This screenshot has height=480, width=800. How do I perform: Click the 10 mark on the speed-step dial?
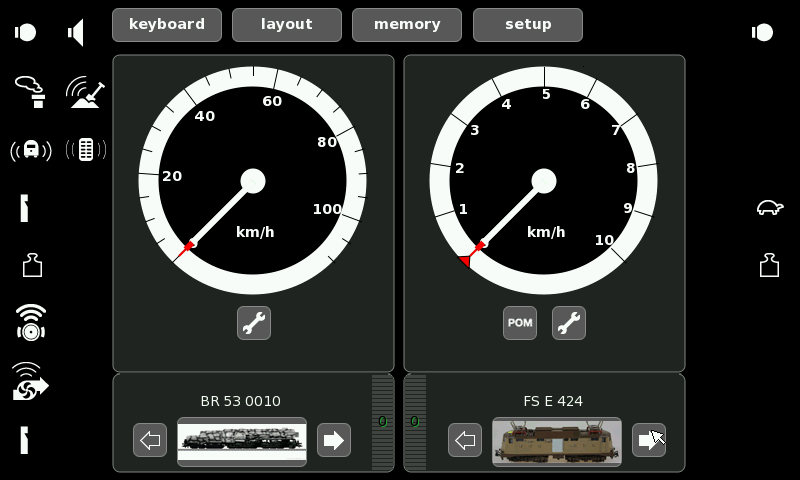click(x=604, y=240)
